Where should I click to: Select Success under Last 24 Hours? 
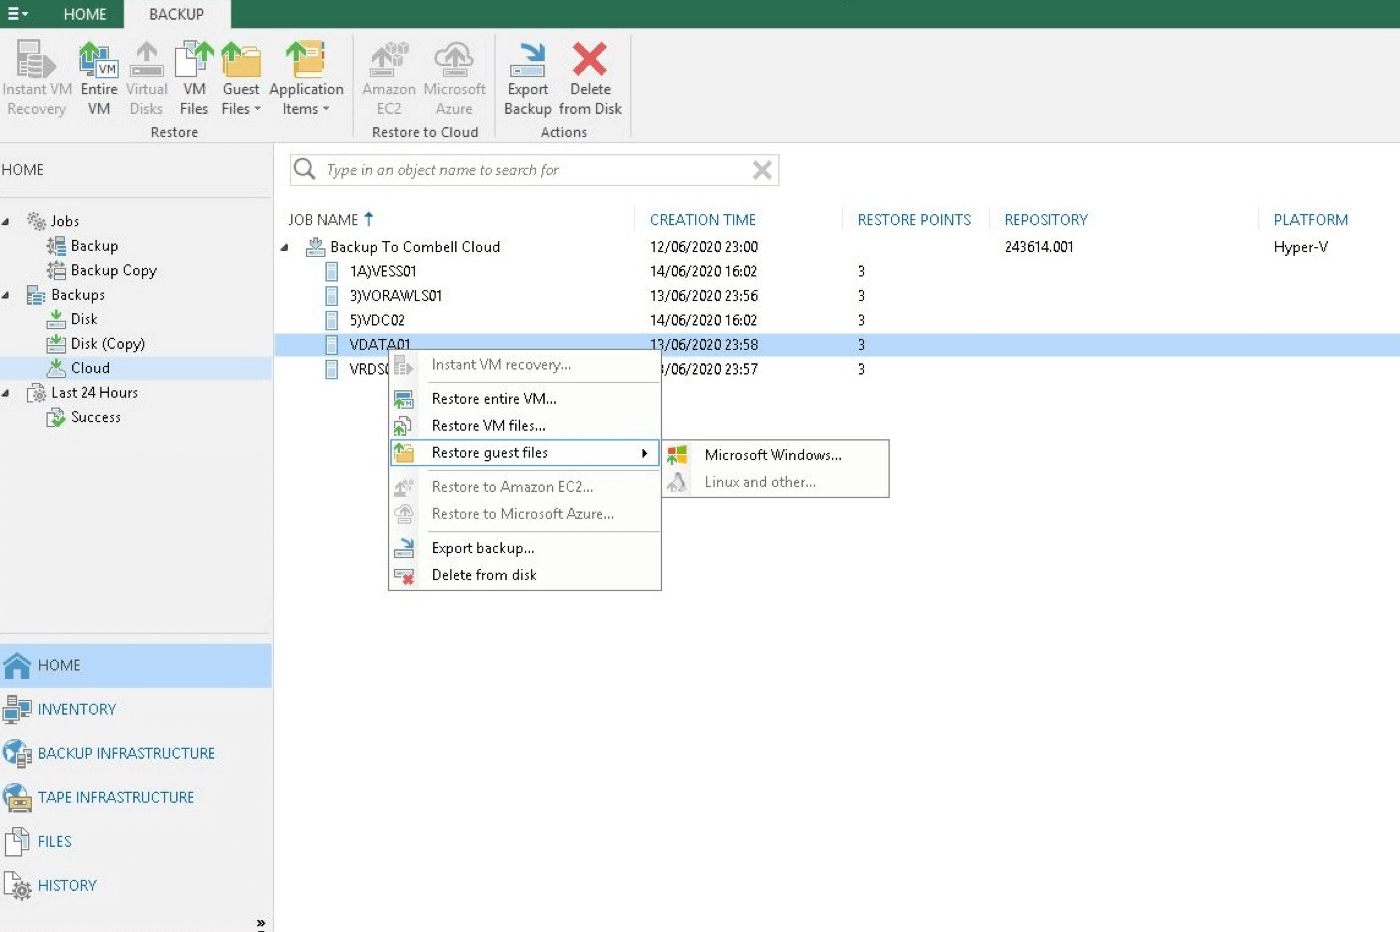[95, 417]
